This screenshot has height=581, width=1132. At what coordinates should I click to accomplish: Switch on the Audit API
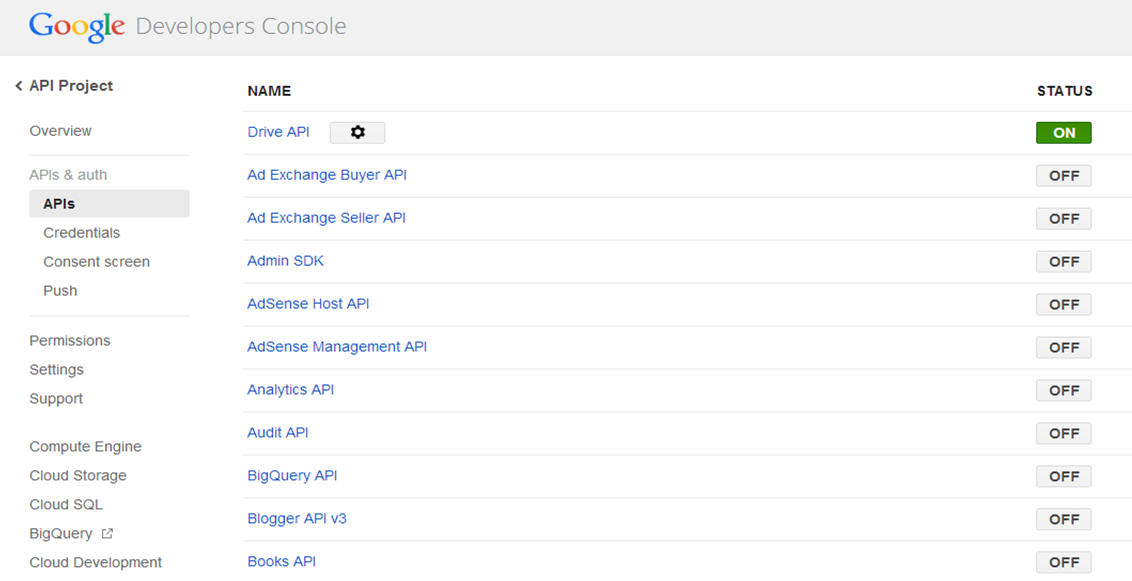click(1063, 433)
